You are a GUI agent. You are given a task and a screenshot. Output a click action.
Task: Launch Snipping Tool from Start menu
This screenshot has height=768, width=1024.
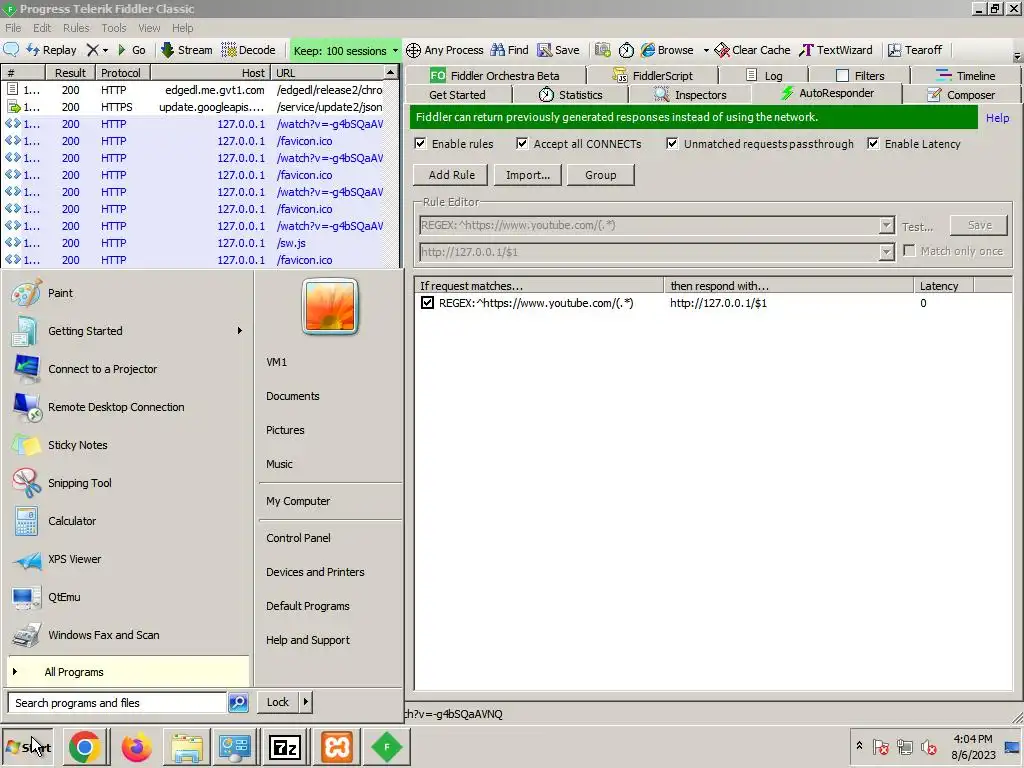128,483
